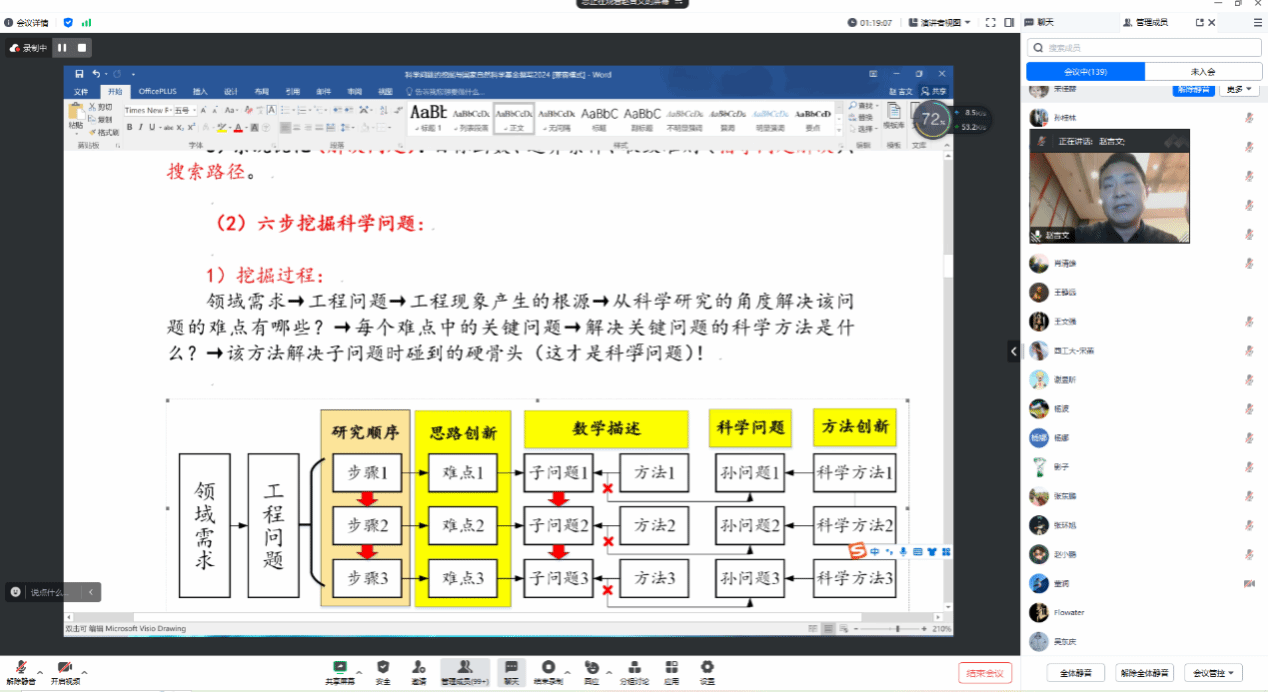Click the Share Screen (共享屏幕) icon
Viewport: 1268px width, 692px height.
(339, 668)
